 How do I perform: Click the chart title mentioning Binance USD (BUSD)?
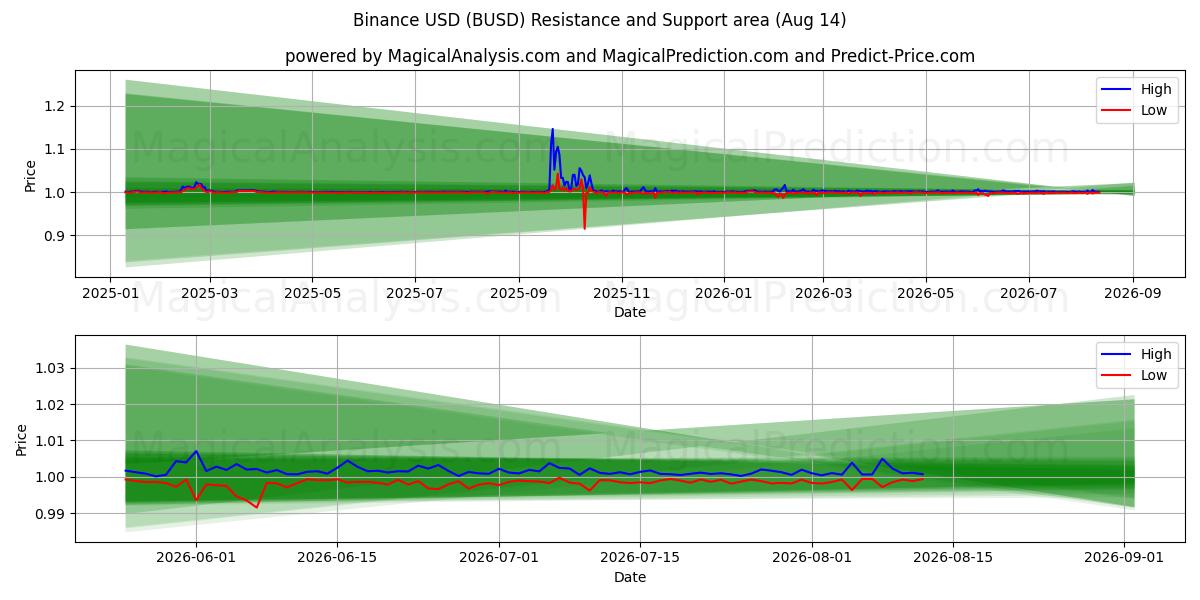[600, 20]
